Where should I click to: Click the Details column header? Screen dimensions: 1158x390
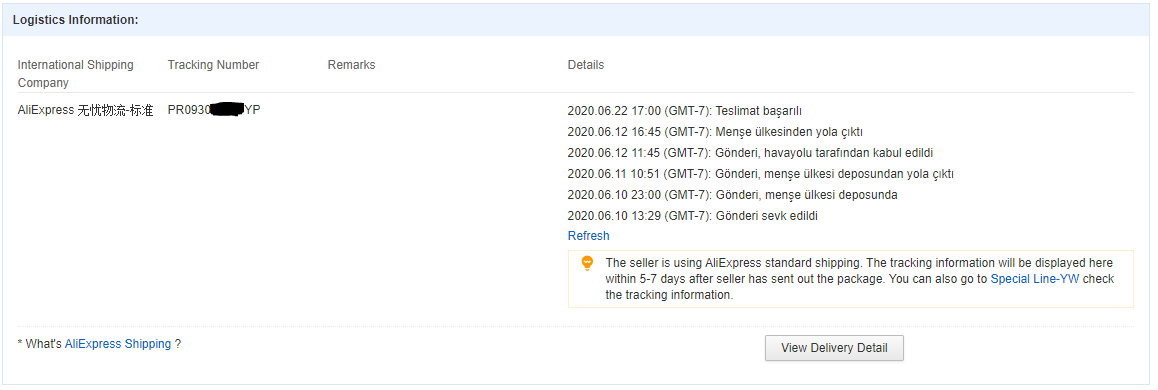click(586, 64)
